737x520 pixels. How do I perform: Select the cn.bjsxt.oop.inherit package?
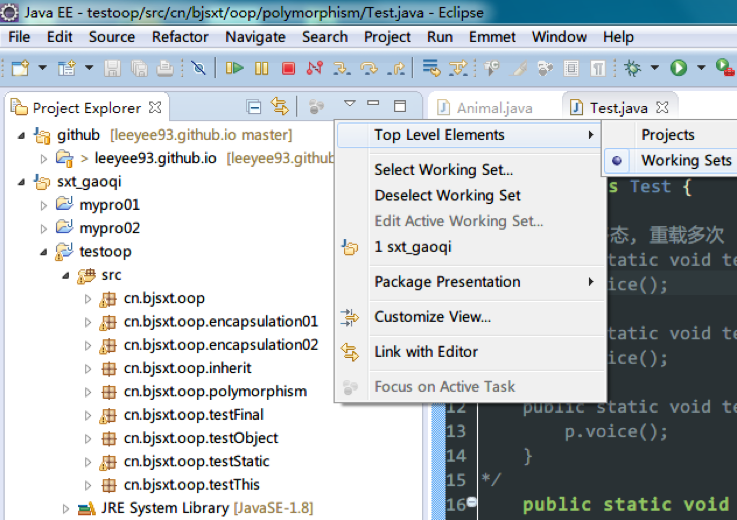click(188, 368)
